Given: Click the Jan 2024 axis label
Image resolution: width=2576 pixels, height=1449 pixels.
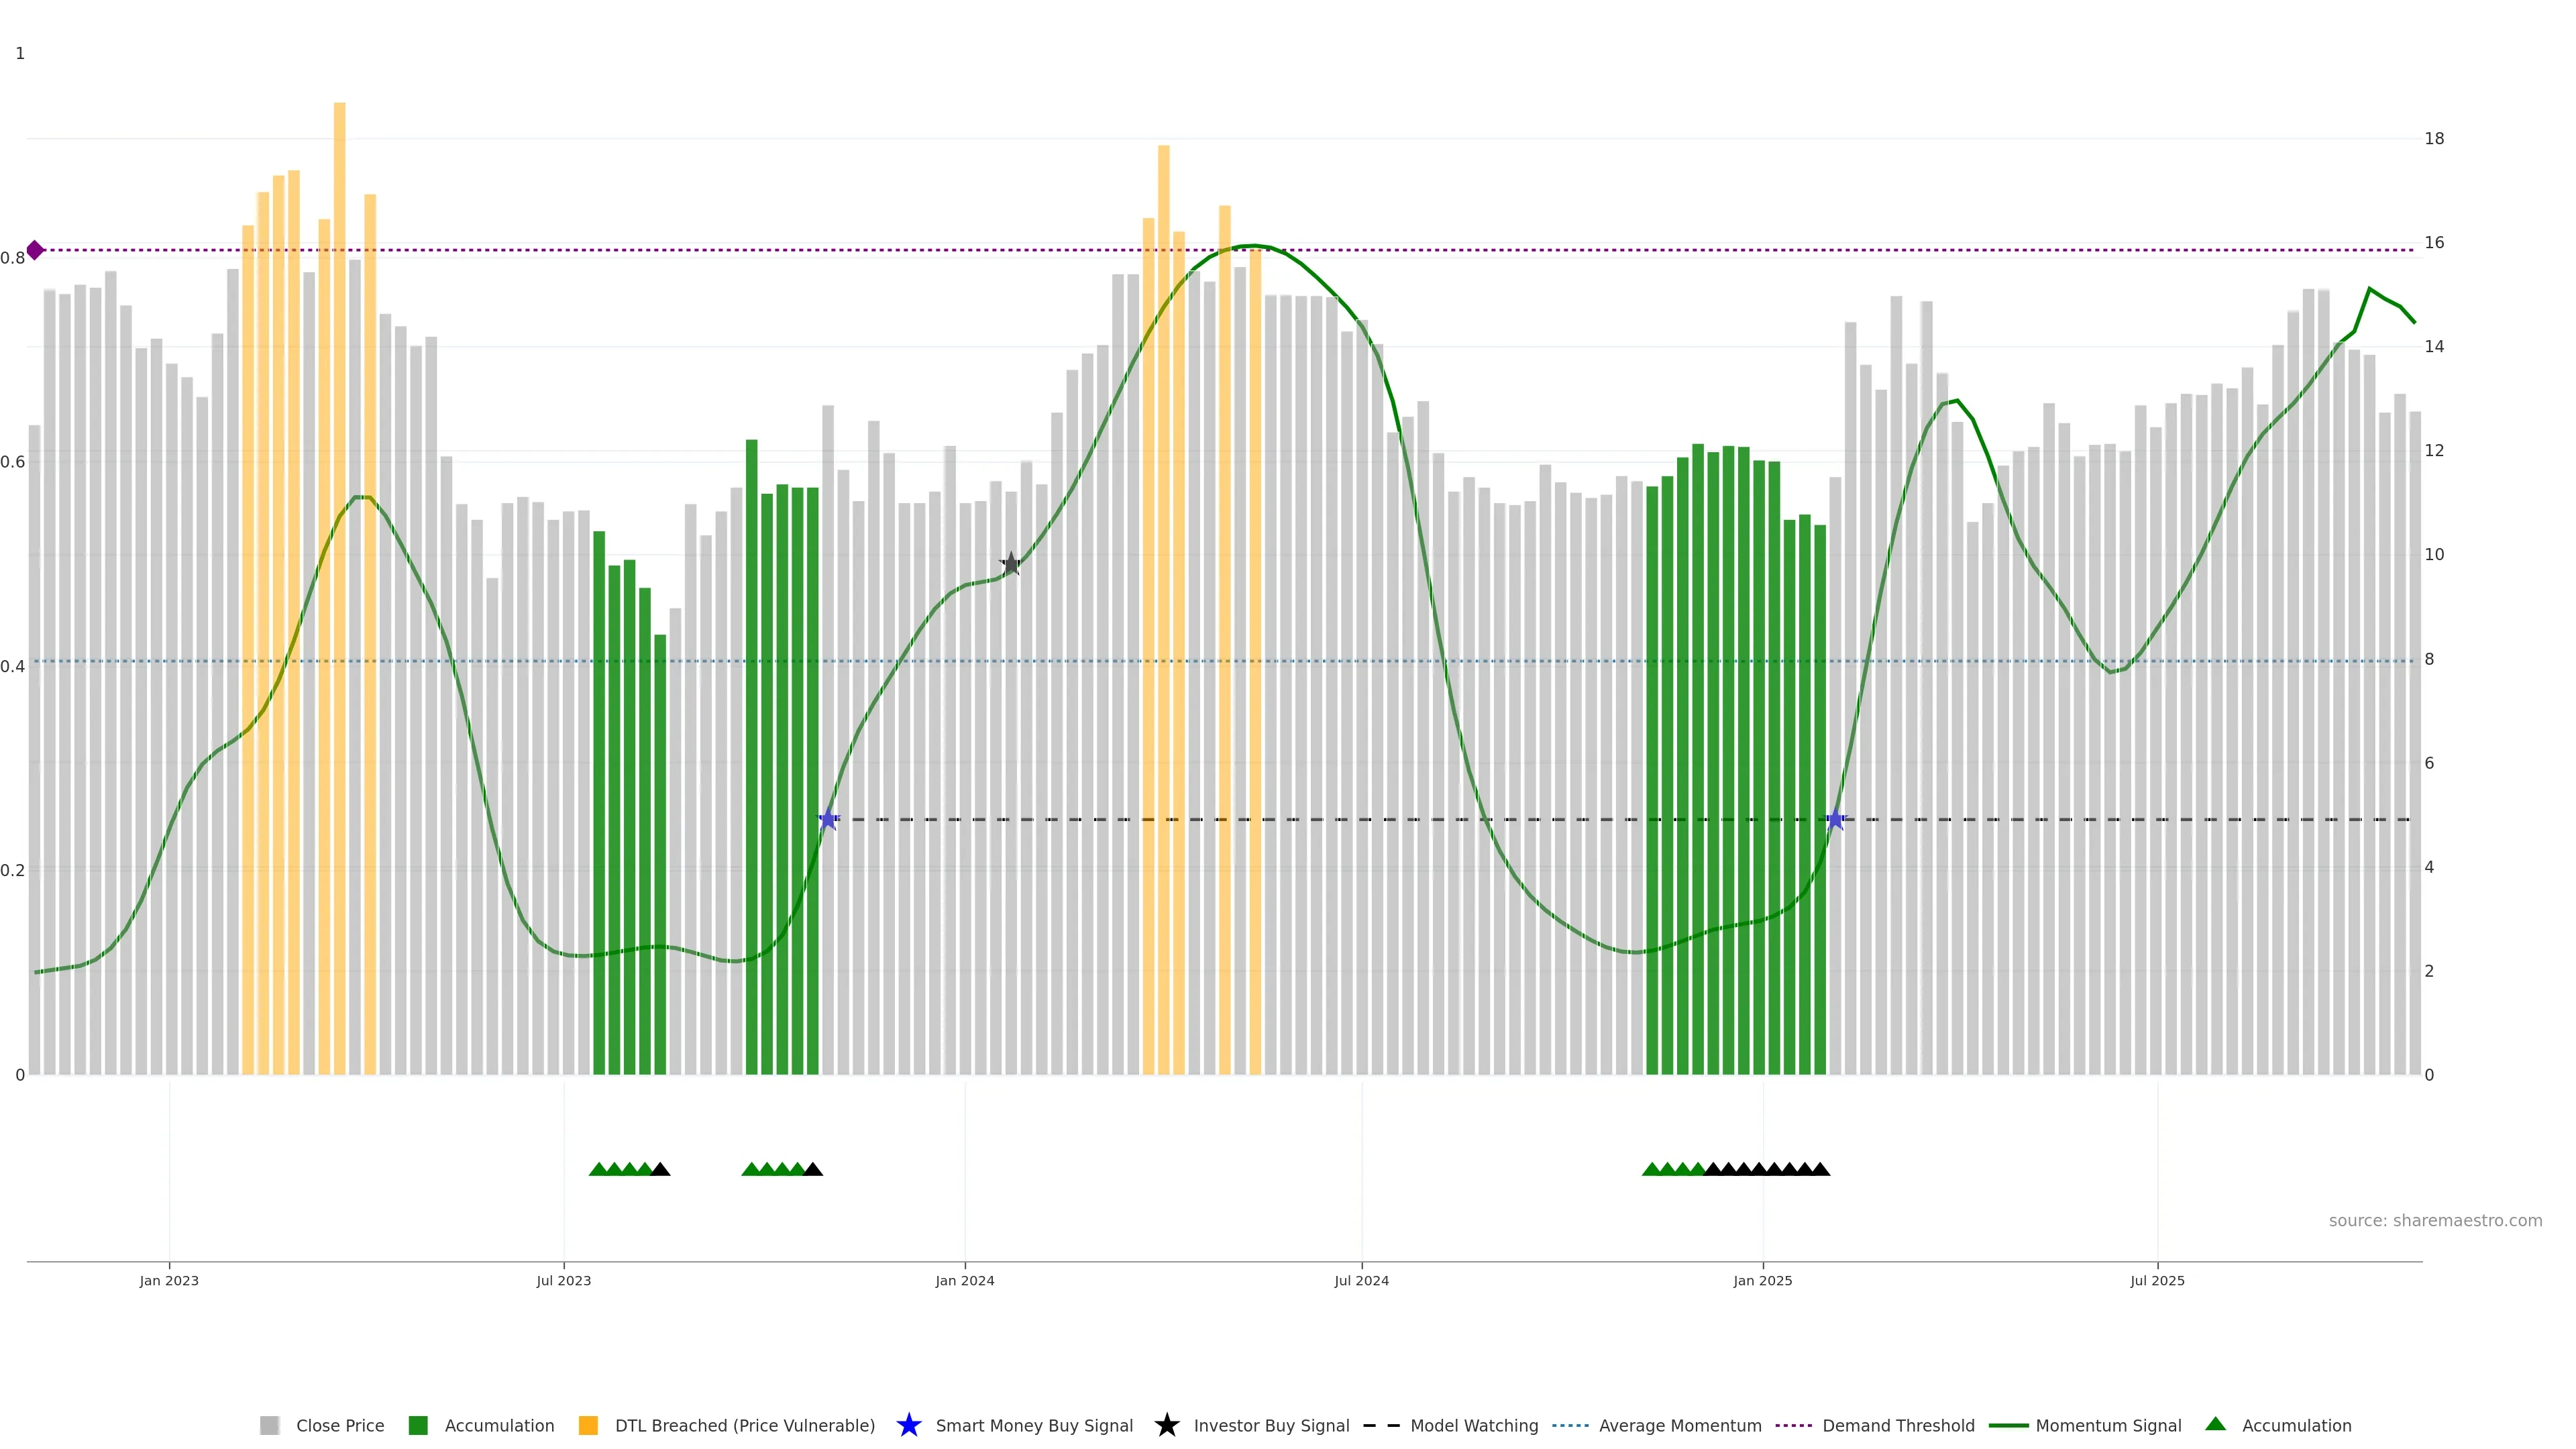Looking at the screenshot, I should click(x=964, y=1280).
